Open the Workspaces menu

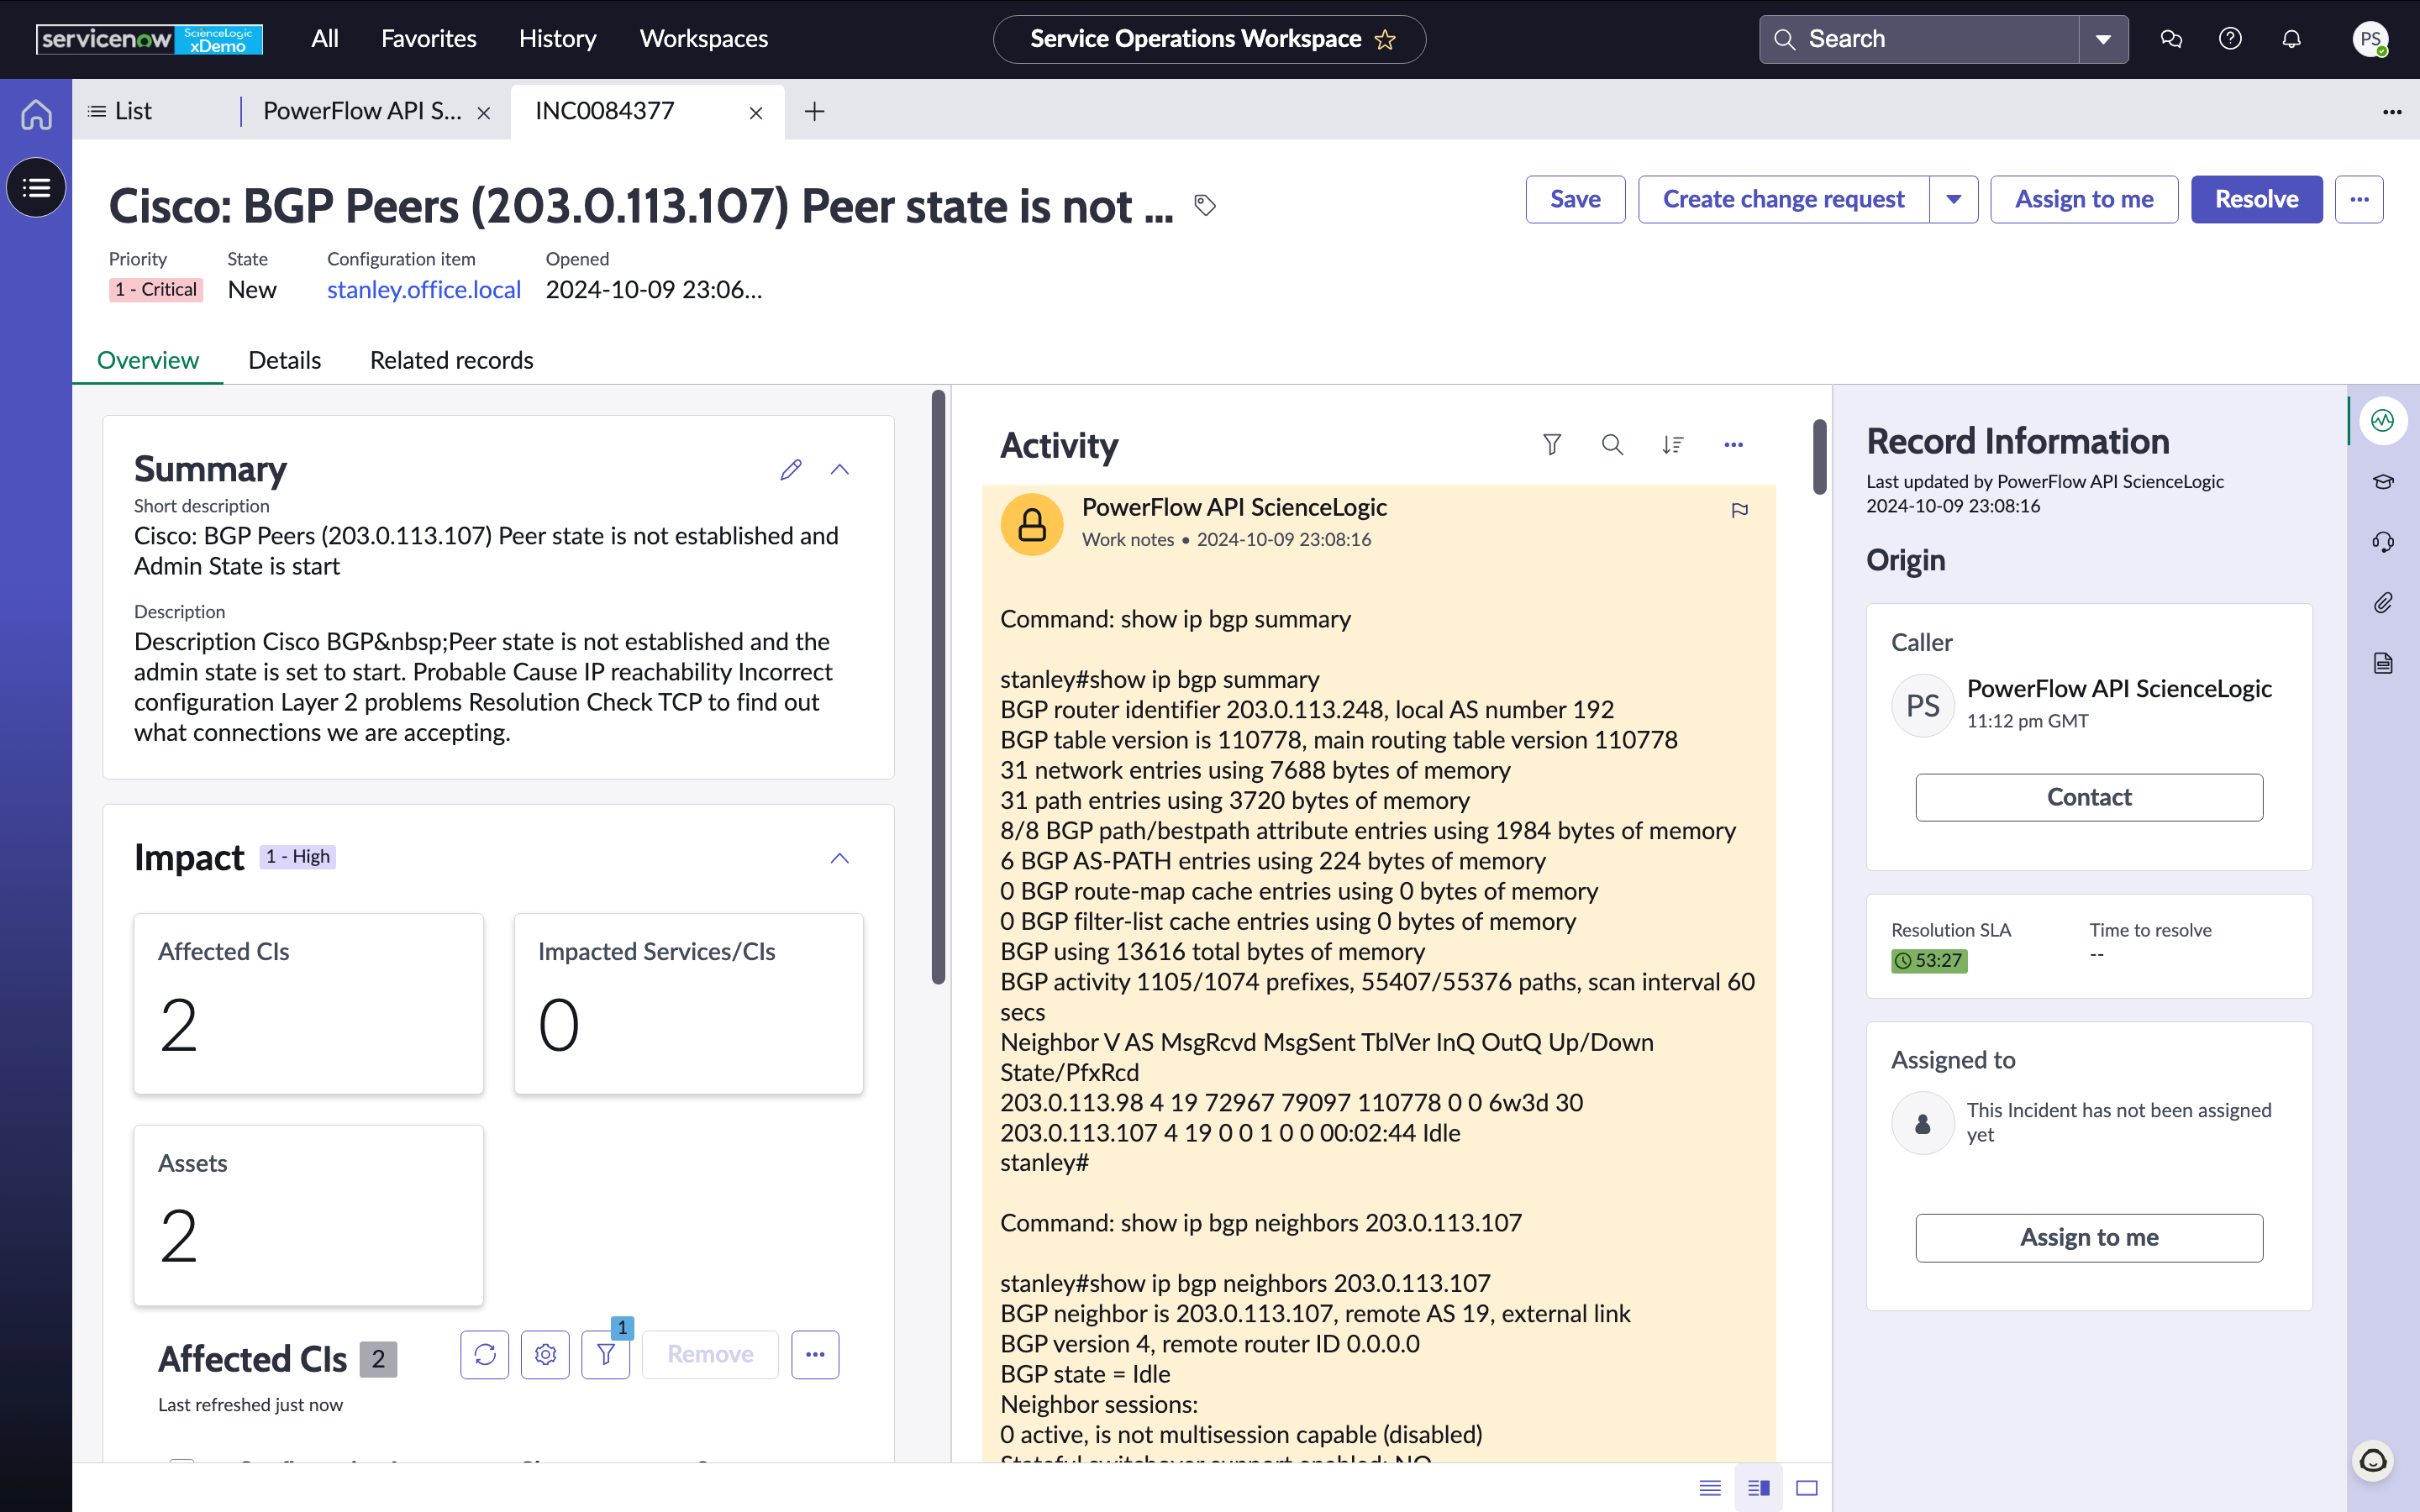704,39
